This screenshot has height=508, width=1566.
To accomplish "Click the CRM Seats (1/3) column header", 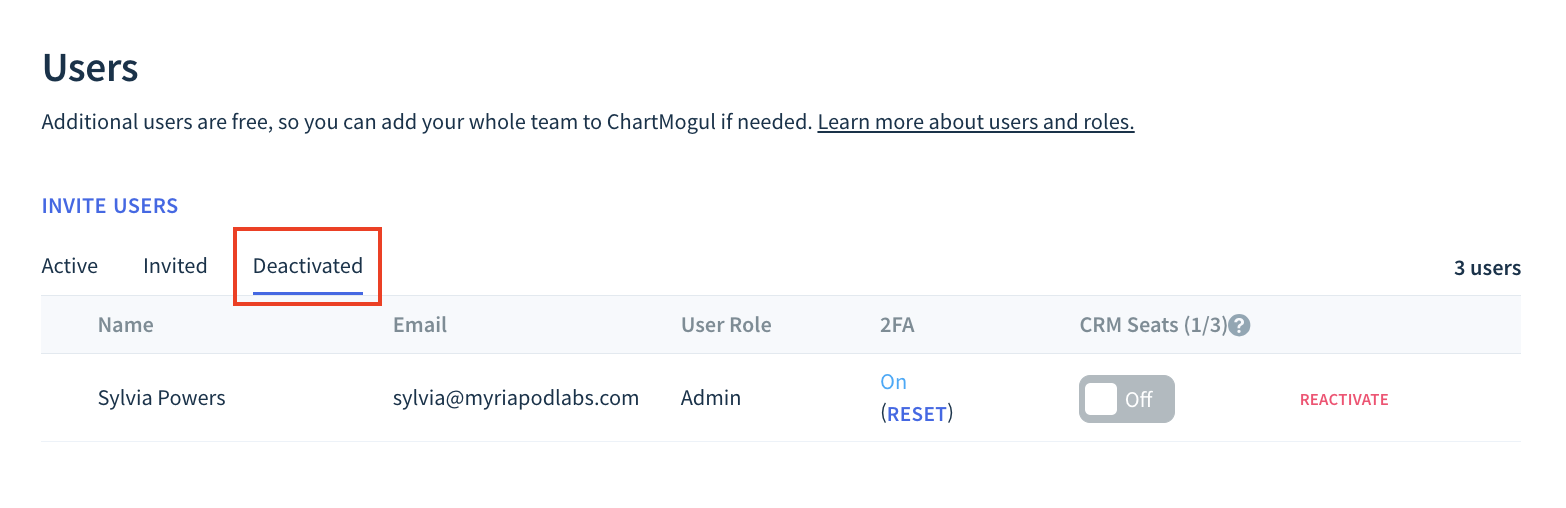I will click(x=1153, y=325).
